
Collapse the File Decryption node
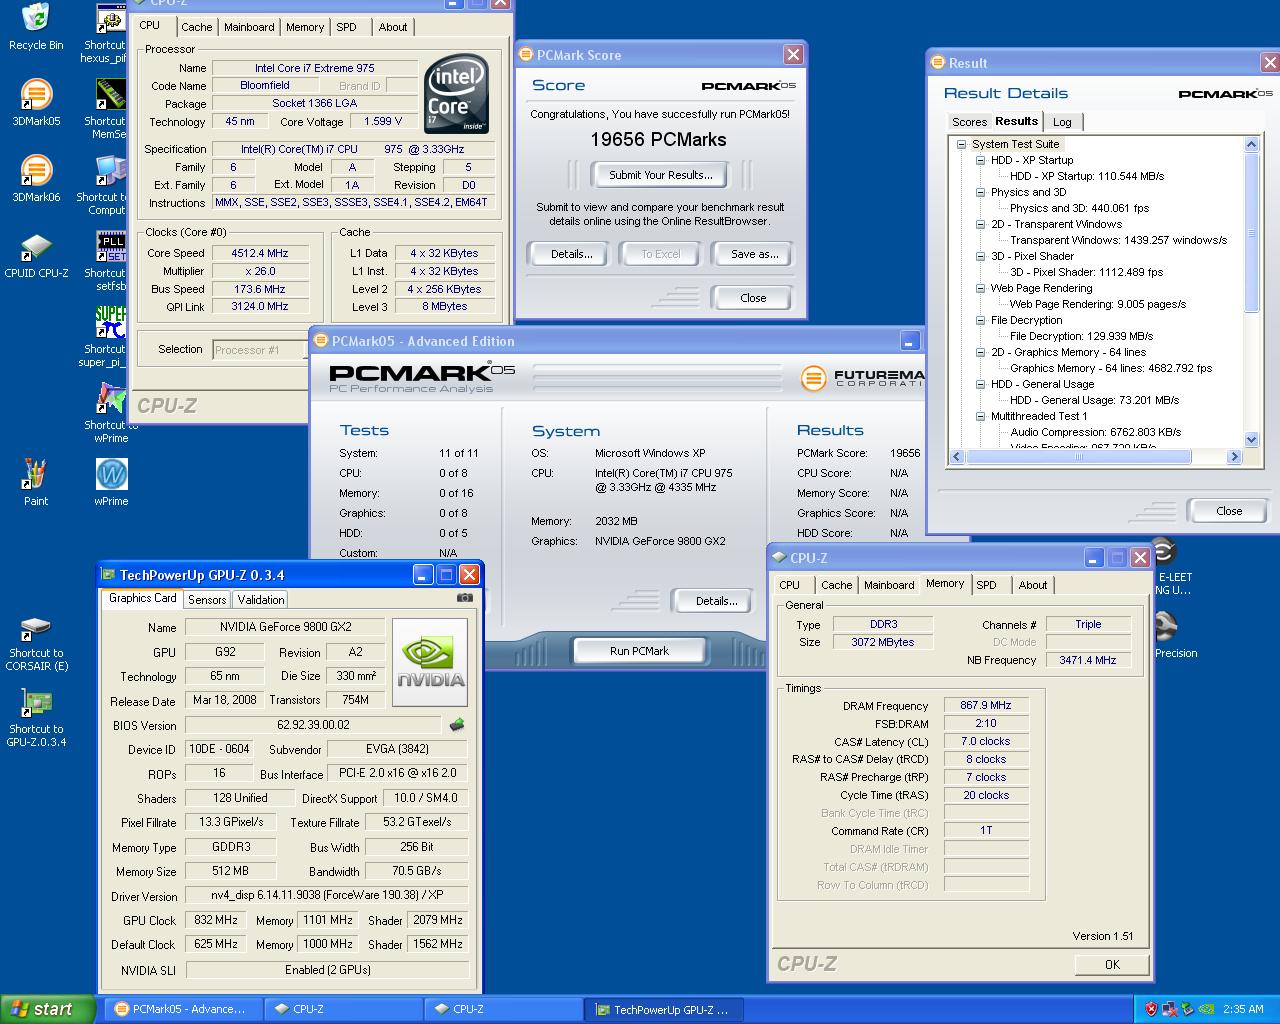tap(981, 320)
